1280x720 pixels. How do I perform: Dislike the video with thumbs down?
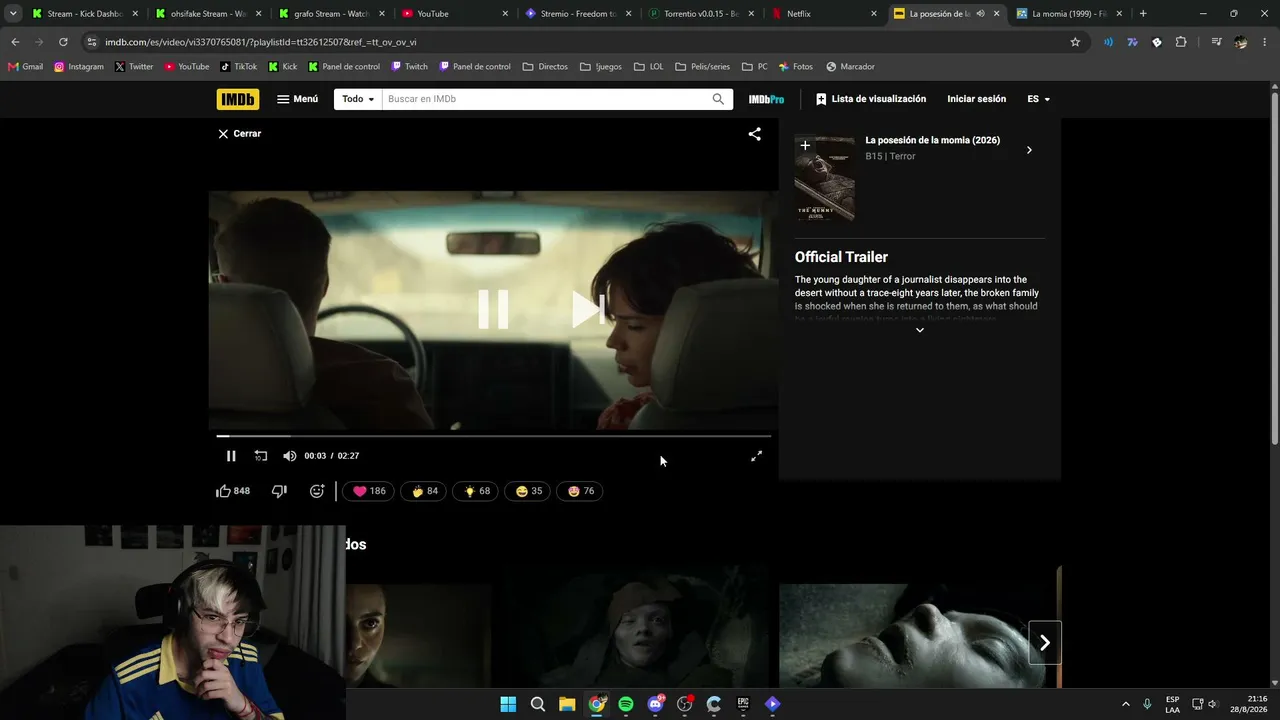coord(279,491)
